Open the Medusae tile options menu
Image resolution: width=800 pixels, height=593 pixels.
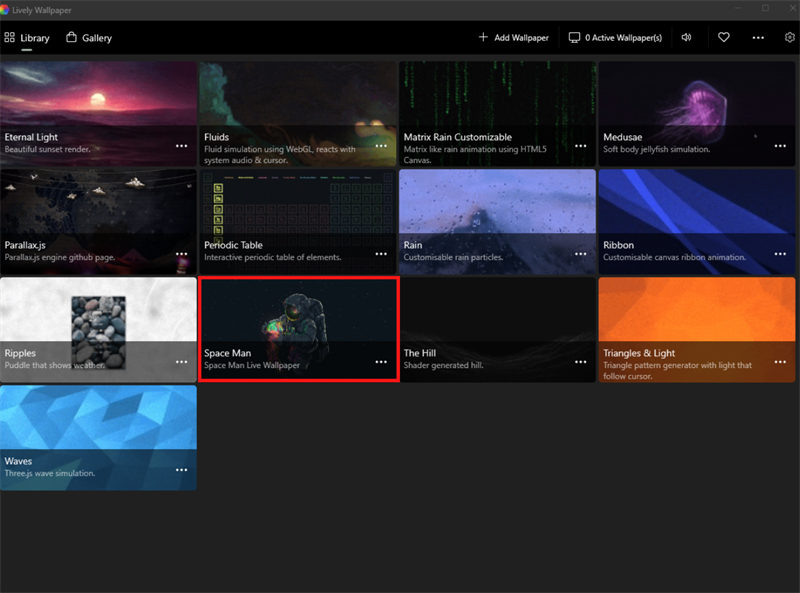pyautogui.click(x=781, y=148)
